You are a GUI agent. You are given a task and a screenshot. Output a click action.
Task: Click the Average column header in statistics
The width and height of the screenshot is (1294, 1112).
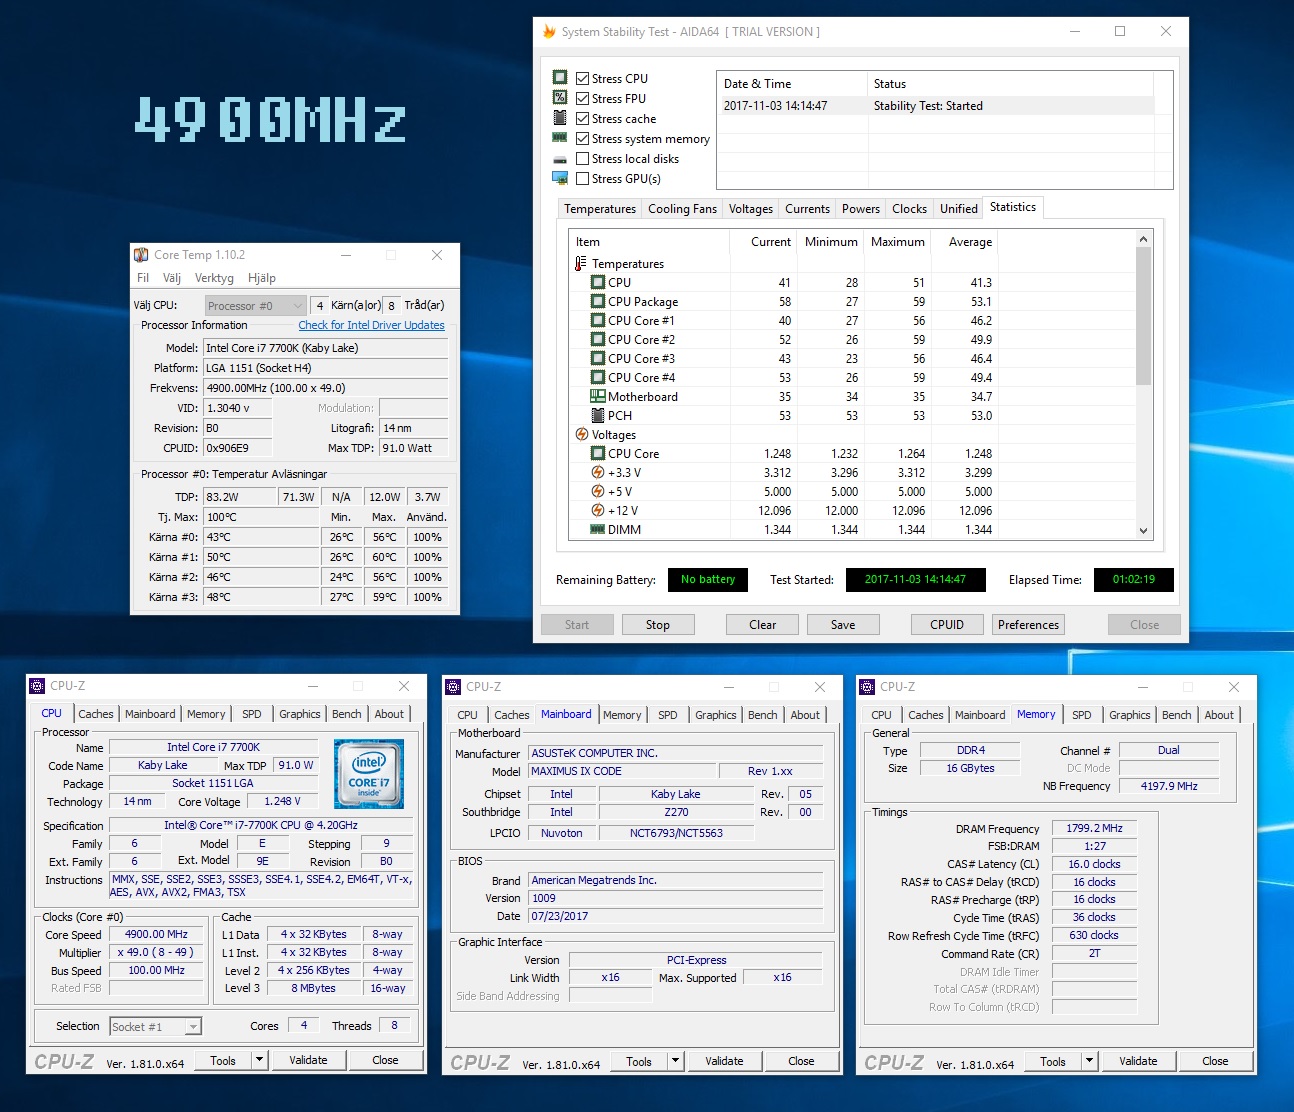point(964,242)
